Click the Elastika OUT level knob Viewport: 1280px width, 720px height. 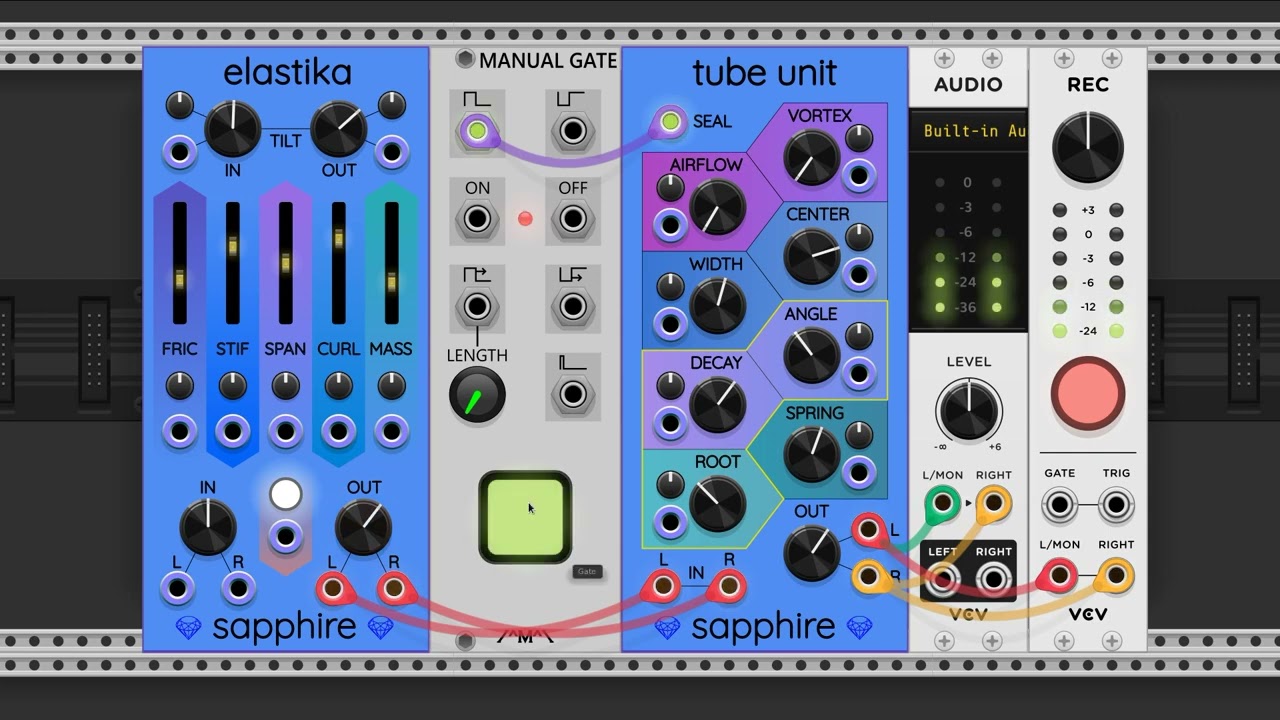pos(363,527)
